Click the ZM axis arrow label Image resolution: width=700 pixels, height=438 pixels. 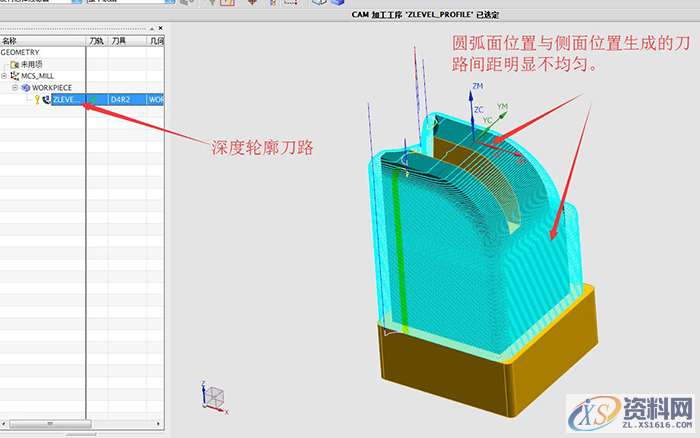coord(478,86)
